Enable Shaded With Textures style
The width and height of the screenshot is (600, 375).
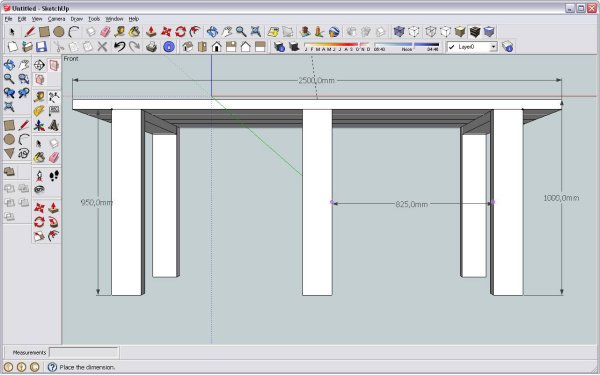(475, 32)
